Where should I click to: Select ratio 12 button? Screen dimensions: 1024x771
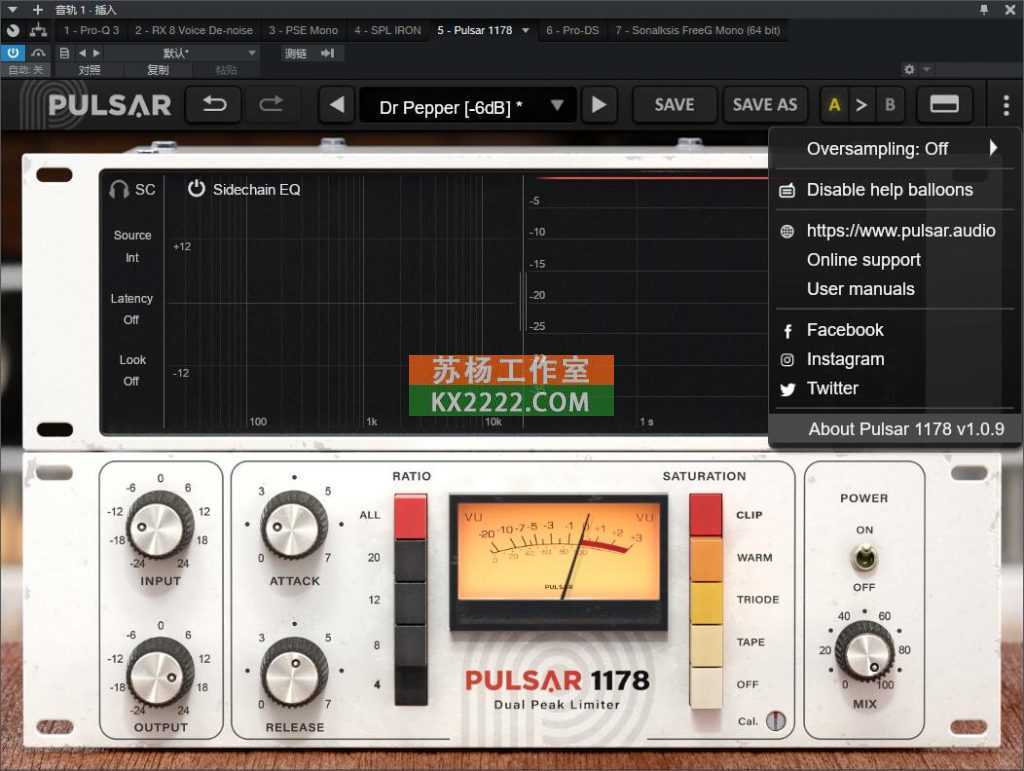[411, 603]
